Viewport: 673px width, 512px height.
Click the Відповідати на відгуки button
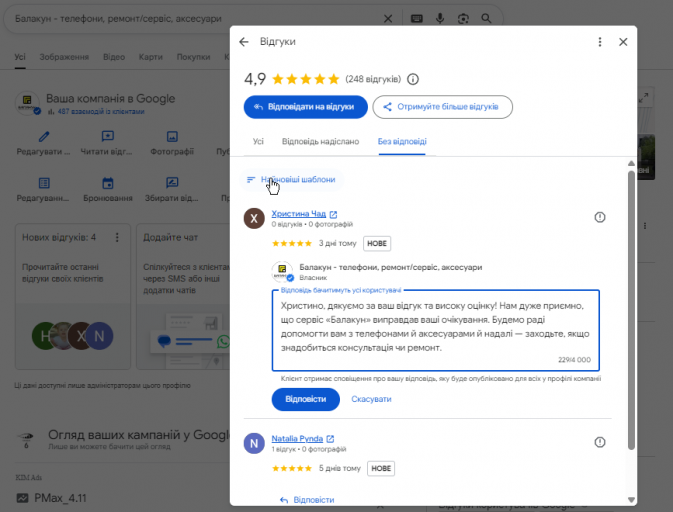click(306, 106)
